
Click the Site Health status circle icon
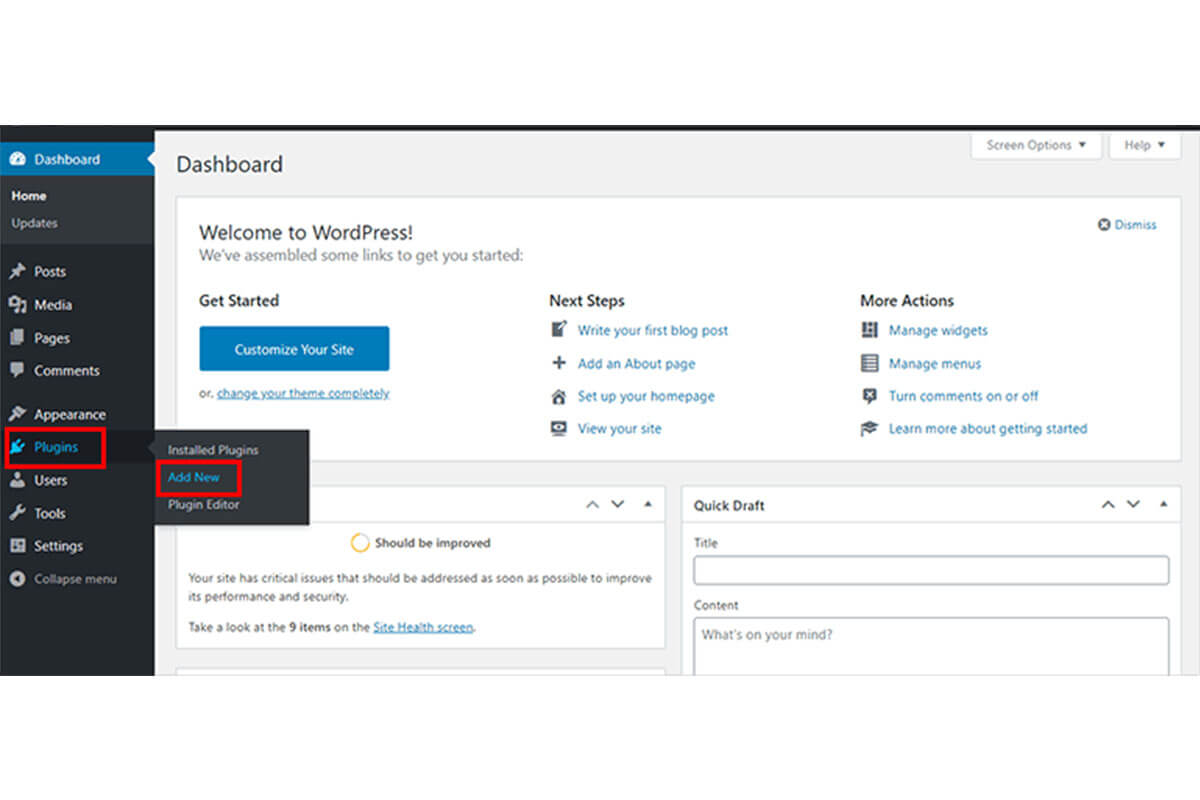[x=360, y=543]
